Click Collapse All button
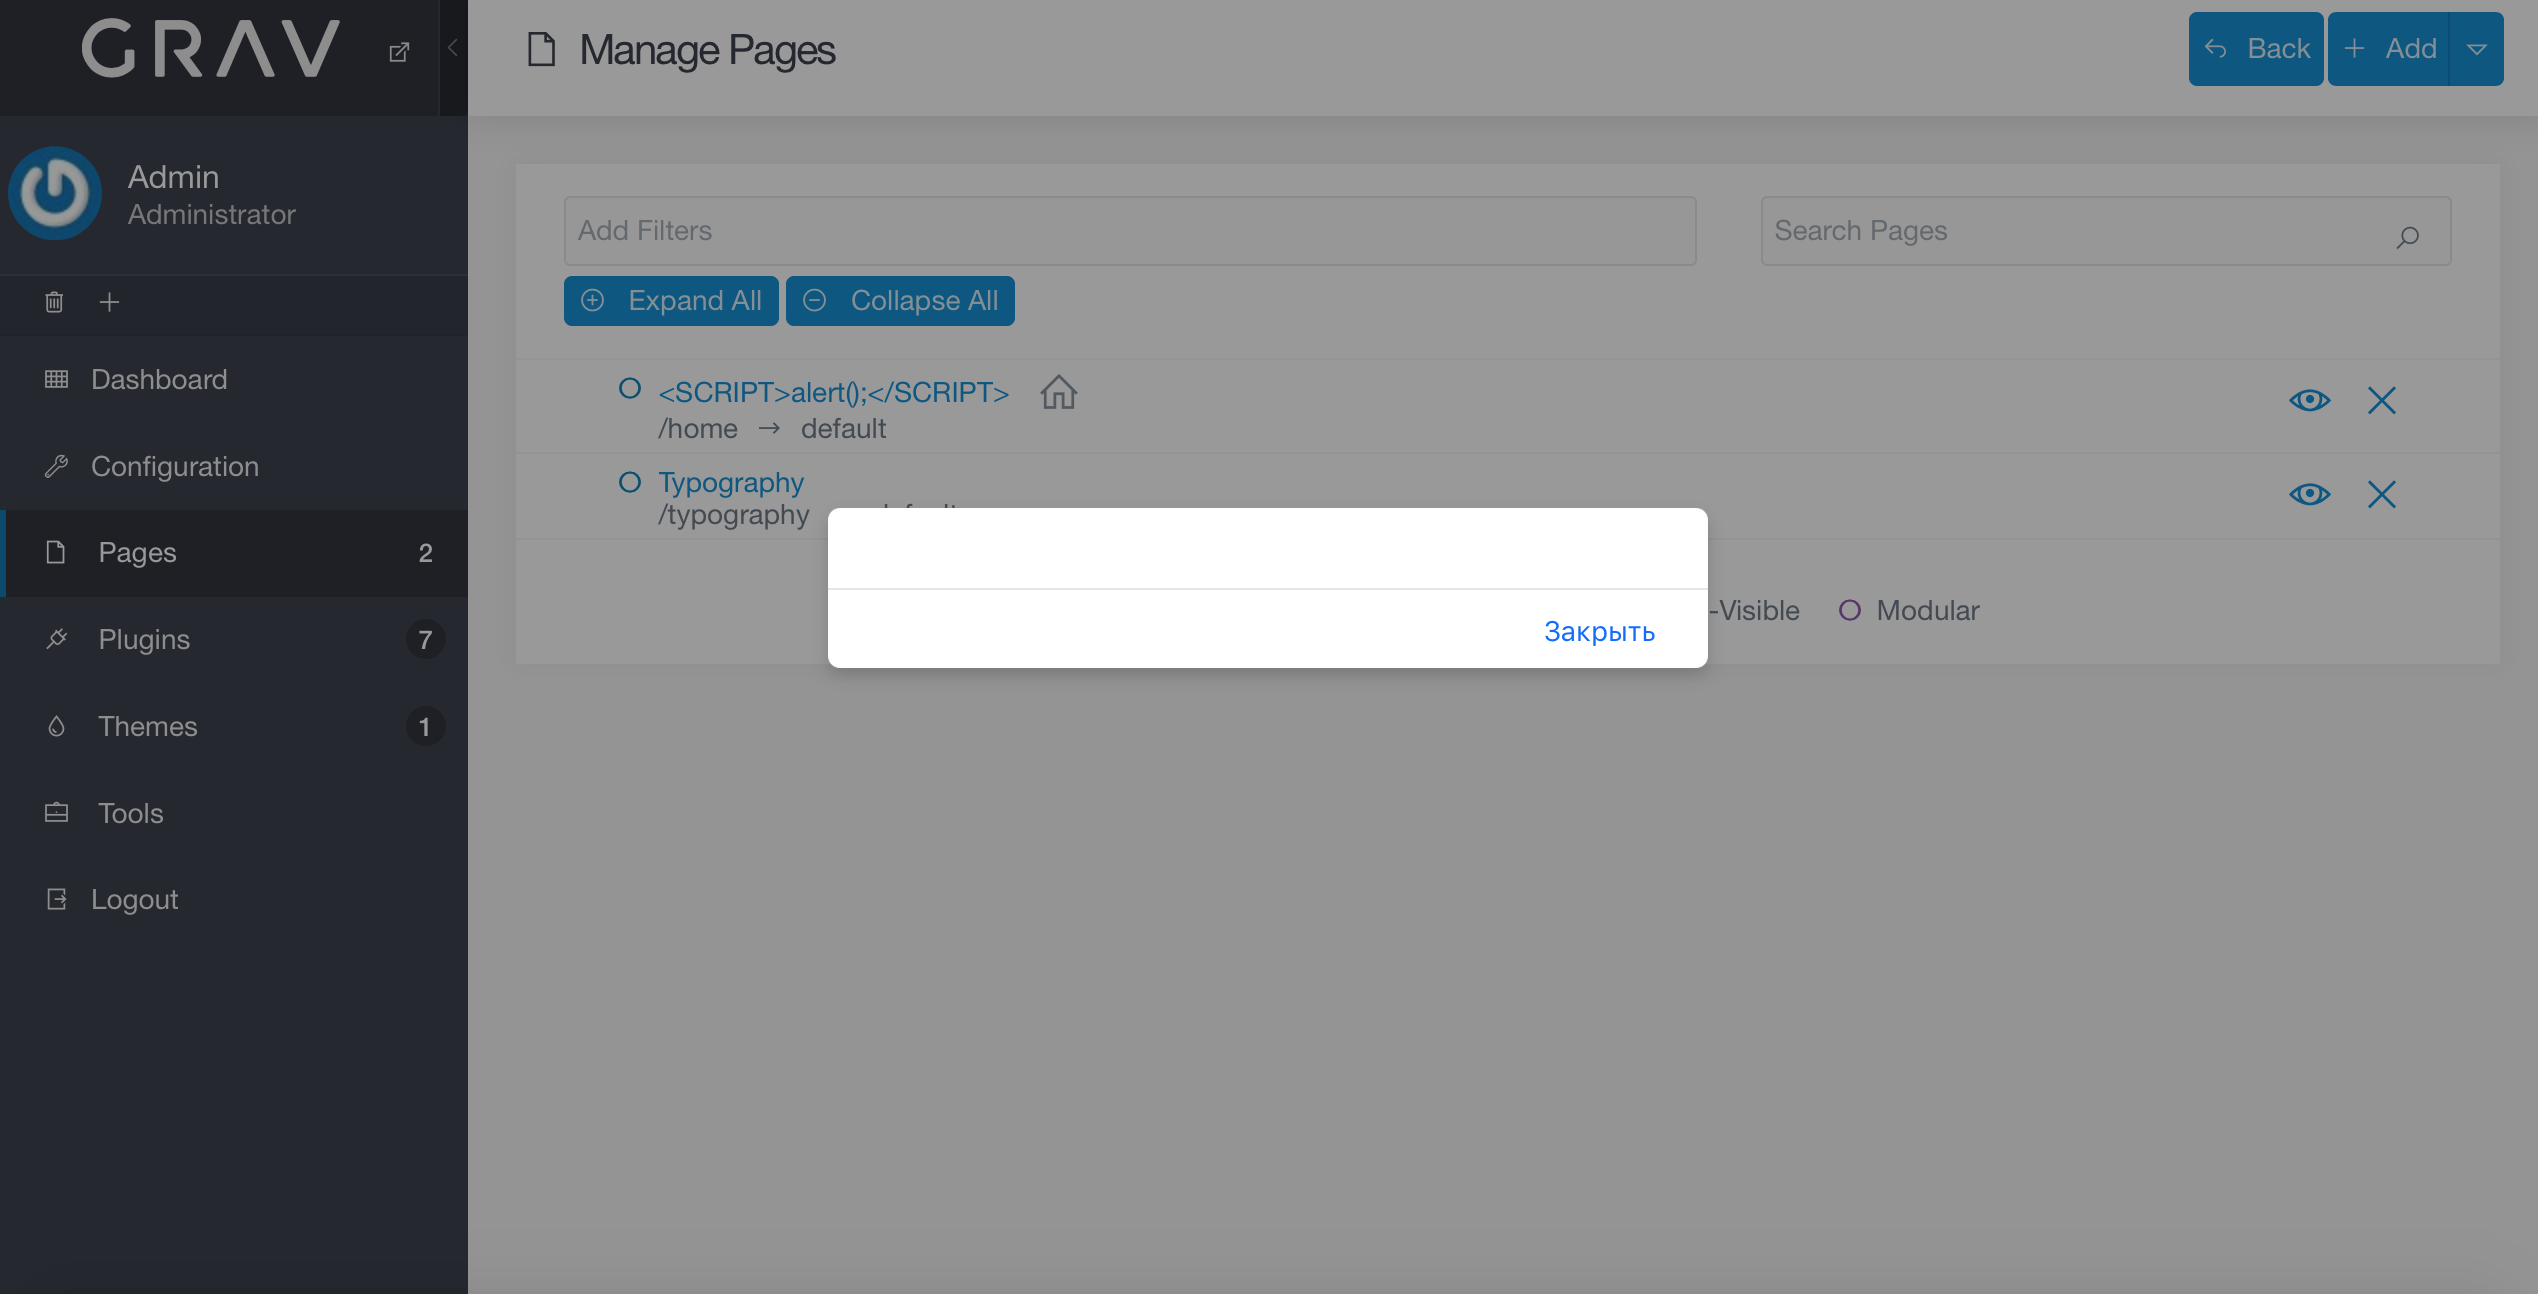This screenshot has width=2538, height=1294. tap(900, 301)
